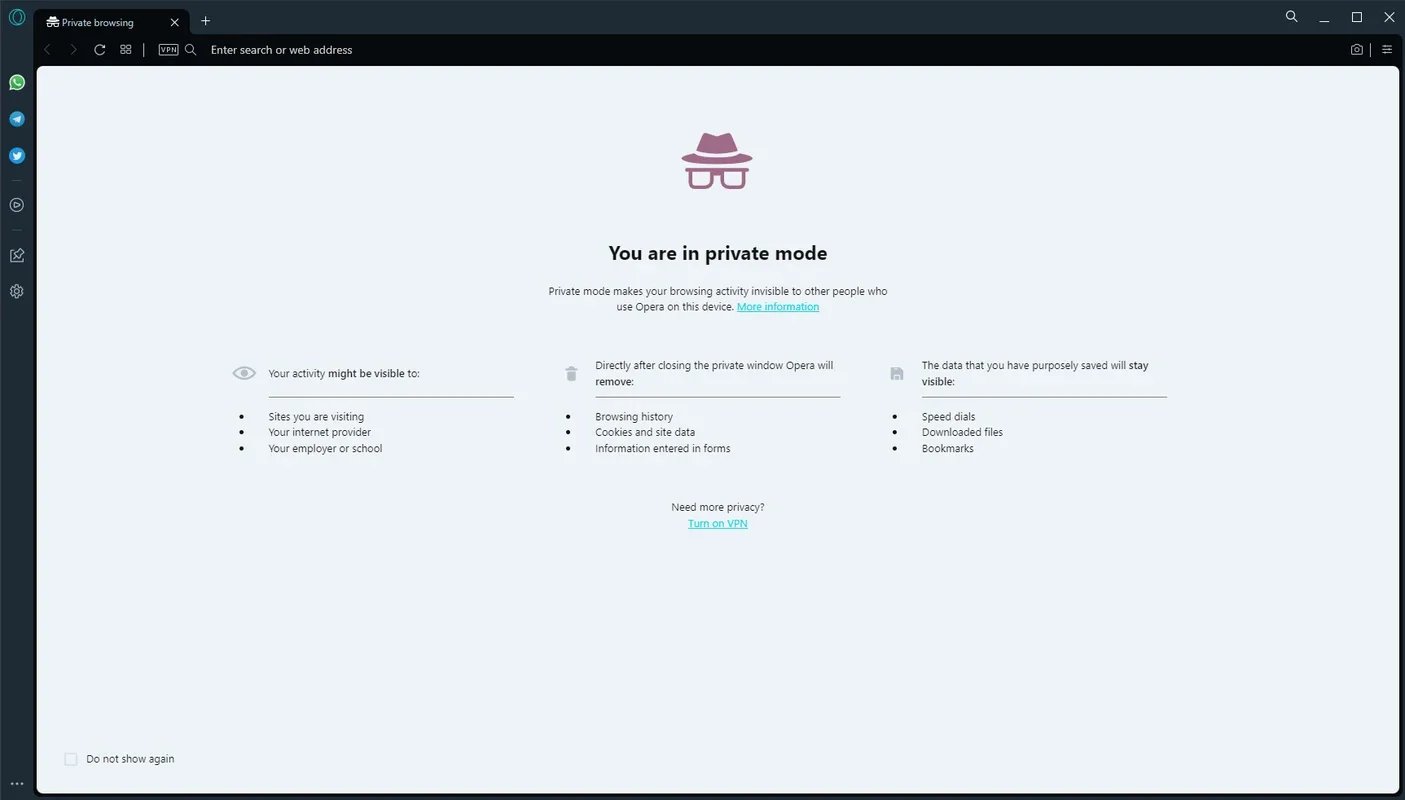Open WhatsApp in the sidebar

click(17, 82)
